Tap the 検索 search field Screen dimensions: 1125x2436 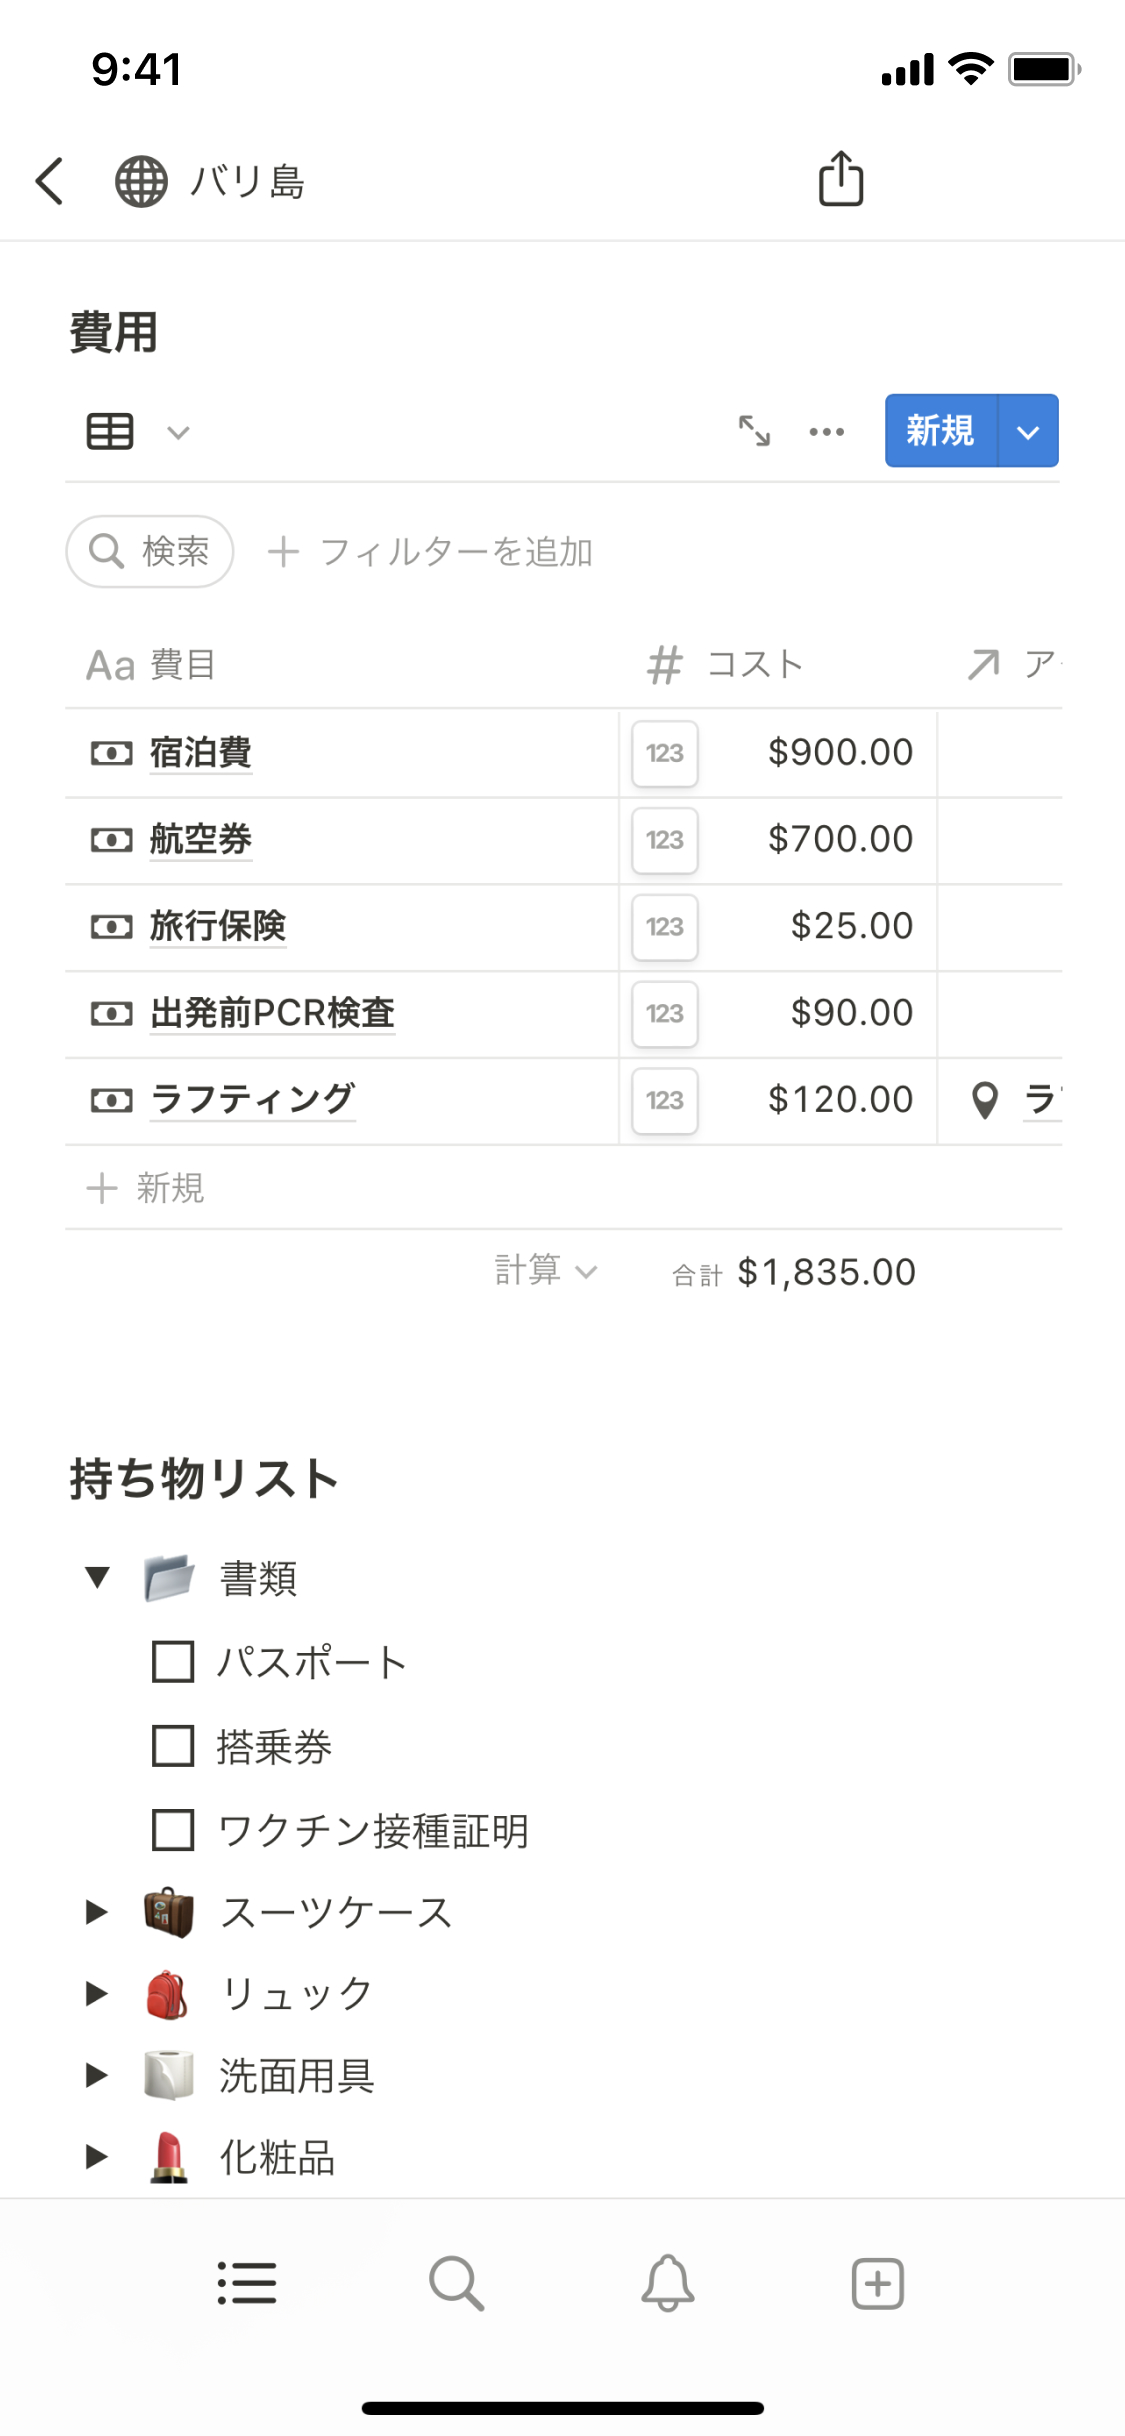pyautogui.click(x=150, y=551)
